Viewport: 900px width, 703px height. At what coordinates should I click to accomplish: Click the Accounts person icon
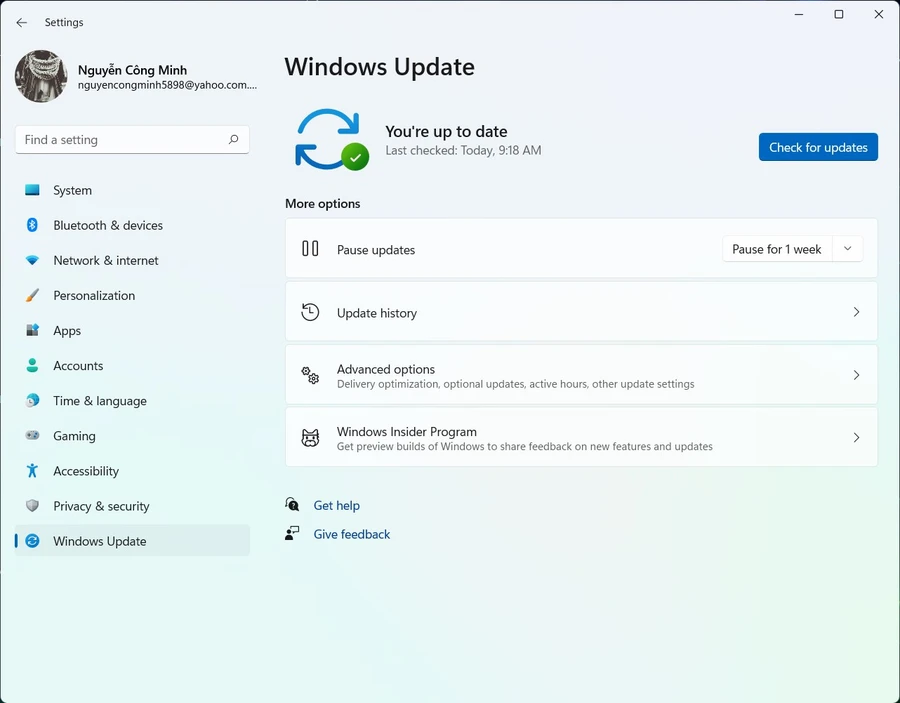click(x=32, y=366)
